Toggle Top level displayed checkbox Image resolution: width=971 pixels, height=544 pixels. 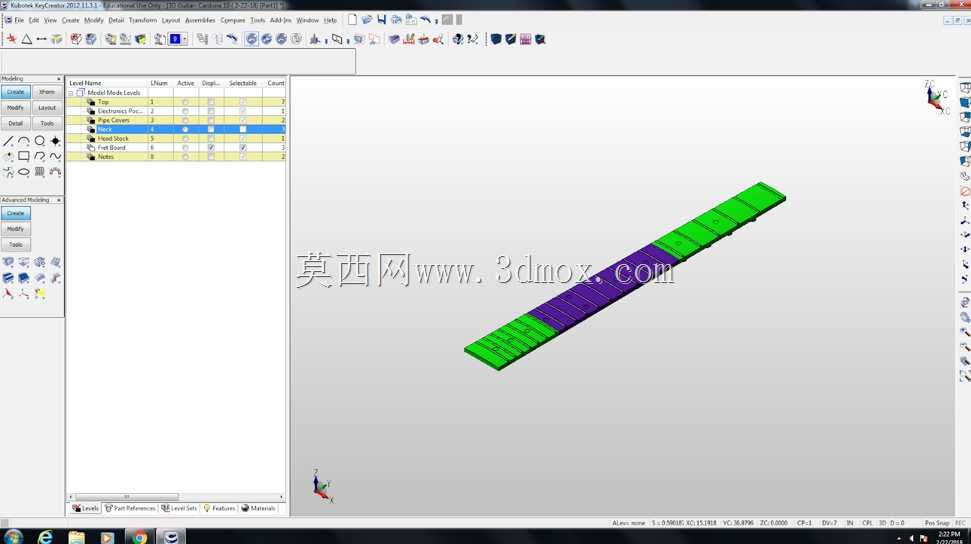click(211, 102)
